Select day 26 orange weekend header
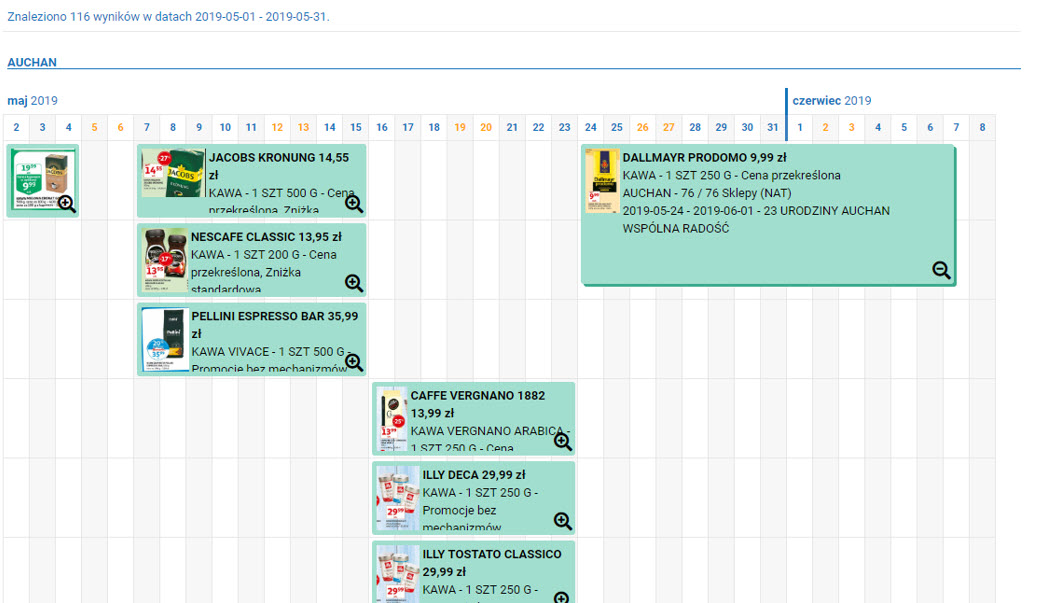The image size is (1040, 603). click(x=642, y=127)
